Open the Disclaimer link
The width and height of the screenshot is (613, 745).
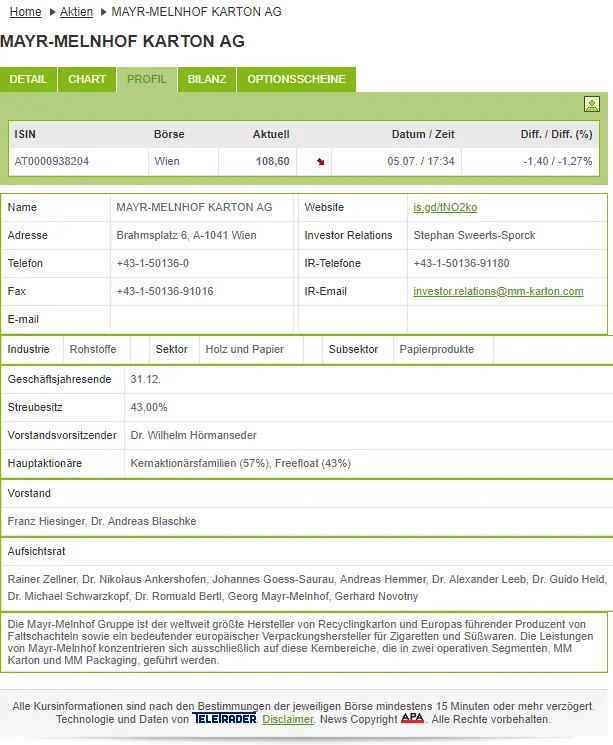click(x=287, y=719)
